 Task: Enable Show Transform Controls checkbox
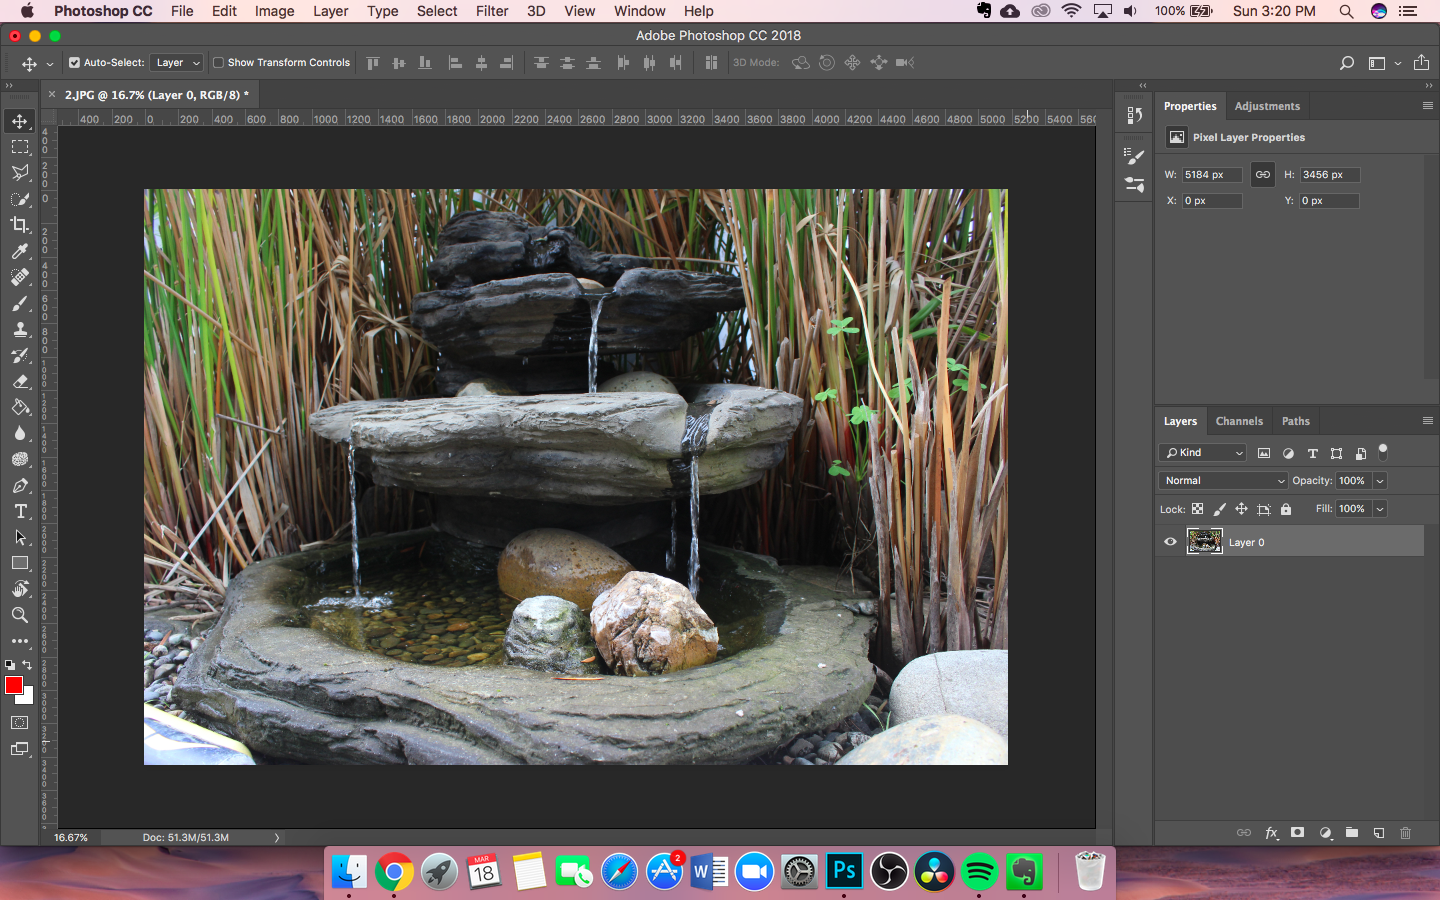(218, 62)
